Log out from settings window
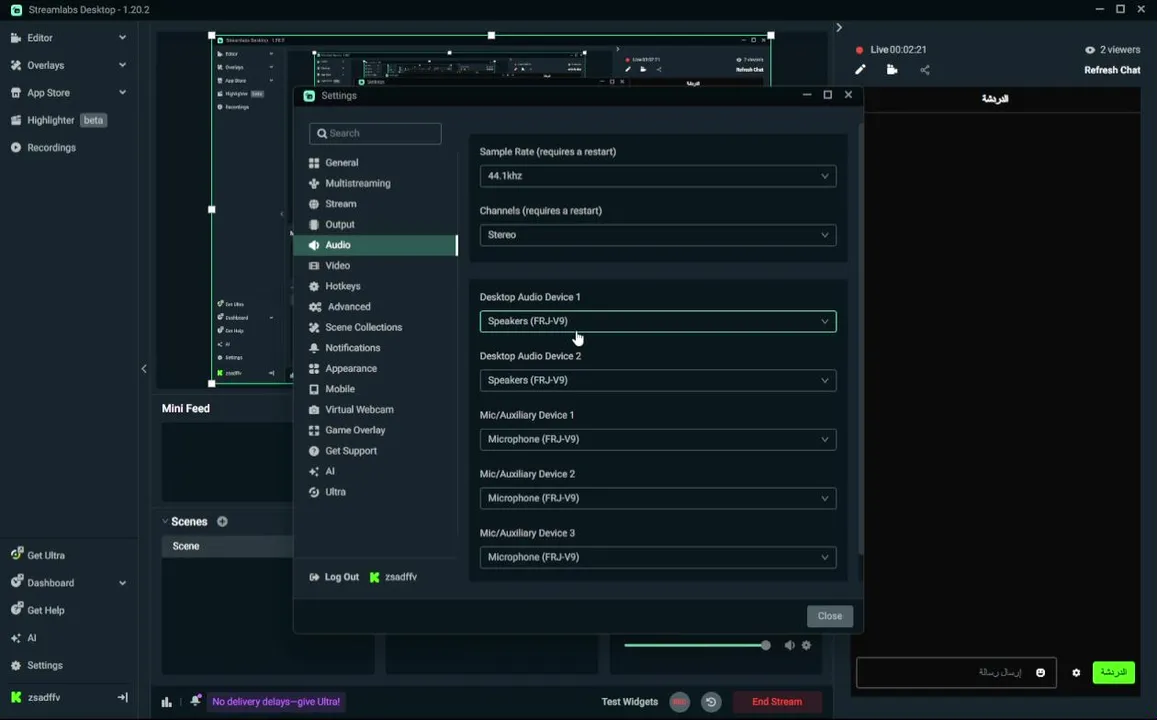Screen dimensions: 1157x720 point(334,577)
